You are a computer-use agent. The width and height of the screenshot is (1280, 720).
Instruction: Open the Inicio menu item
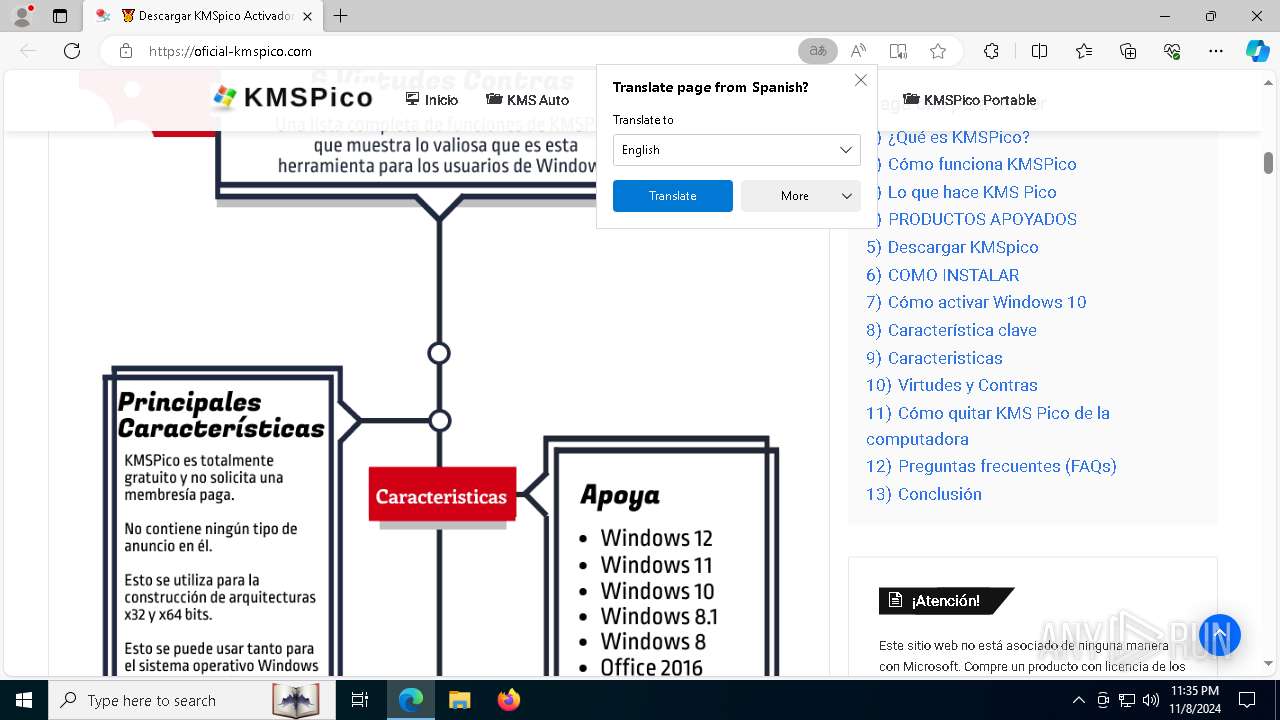[432, 100]
